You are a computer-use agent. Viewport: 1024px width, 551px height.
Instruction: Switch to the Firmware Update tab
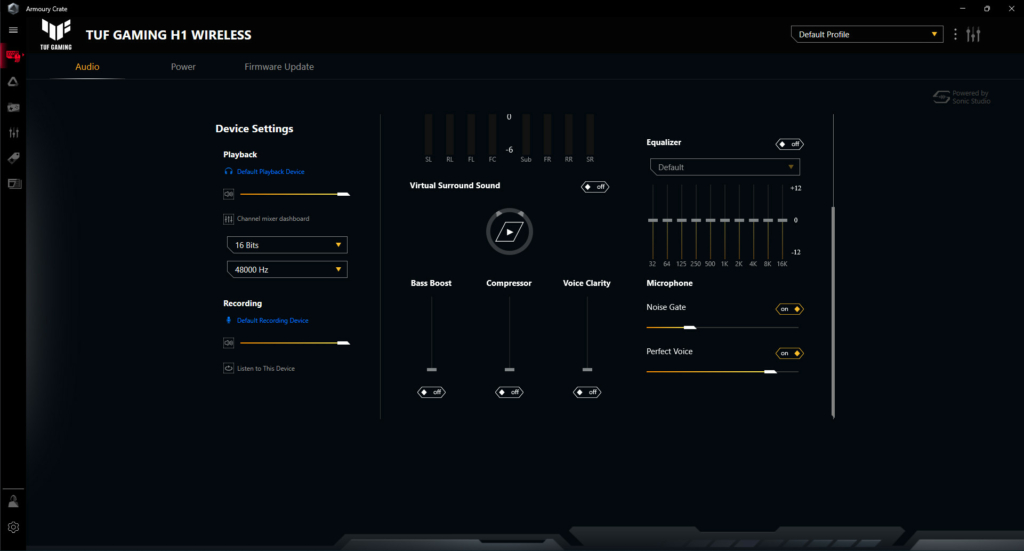click(279, 67)
